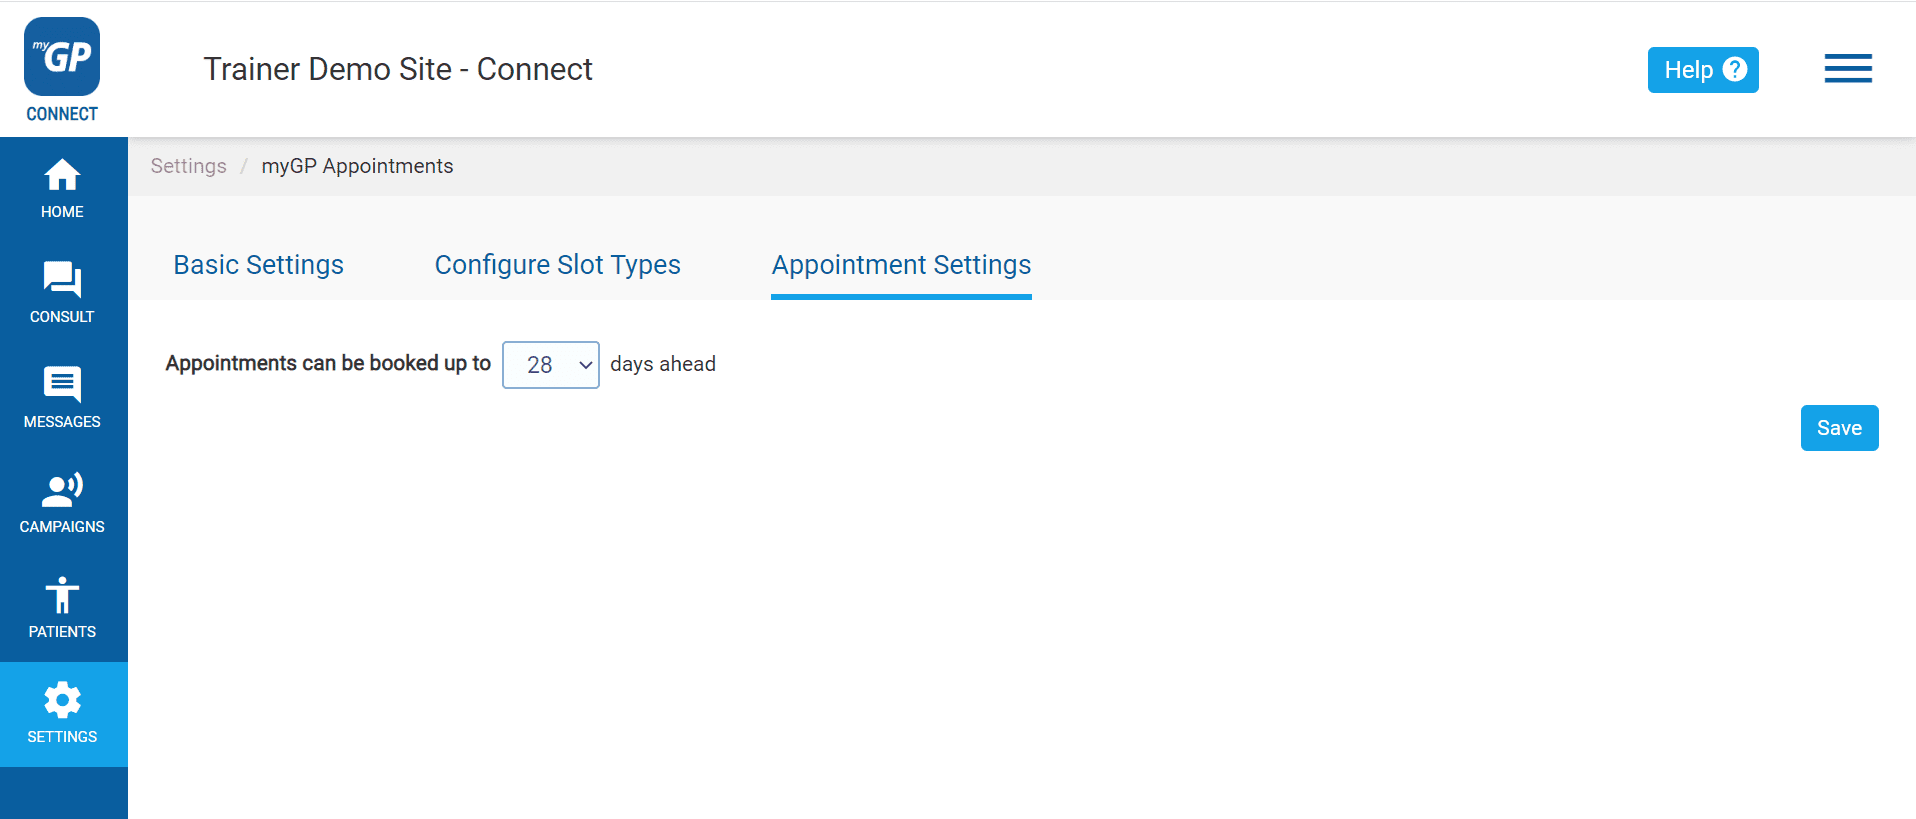
Task: Click the dropdown chevron arrow next to 28
Action: [x=586, y=365]
